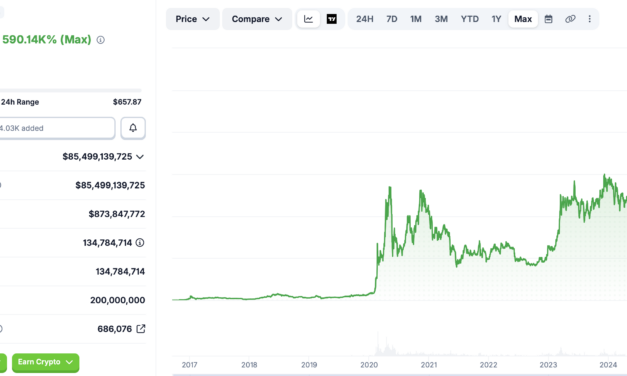Open external link icon next to 686,076
This screenshot has height=376, width=627.
click(141, 329)
